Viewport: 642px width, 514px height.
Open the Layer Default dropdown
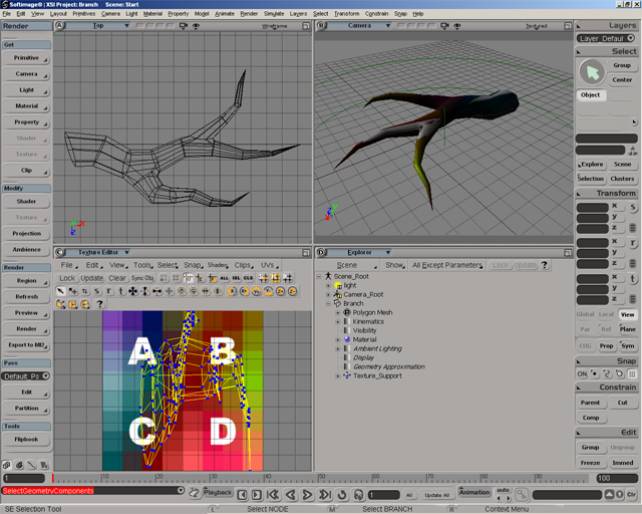(x=605, y=38)
